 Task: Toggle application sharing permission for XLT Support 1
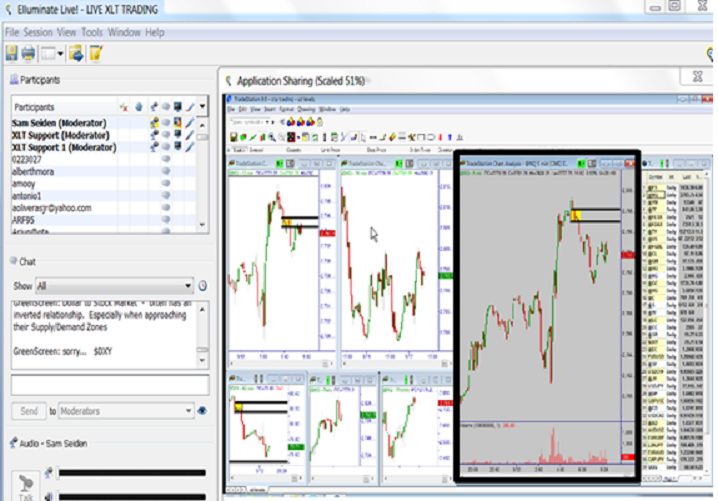coord(177,147)
